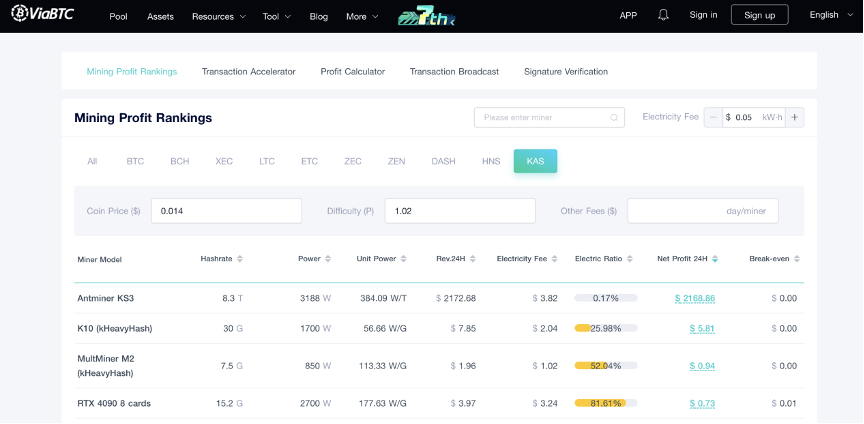Image resolution: width=864 pixels, height=424 pixels.
Task: Open net profit $ 5.81 link
Action: pos(702,329)
